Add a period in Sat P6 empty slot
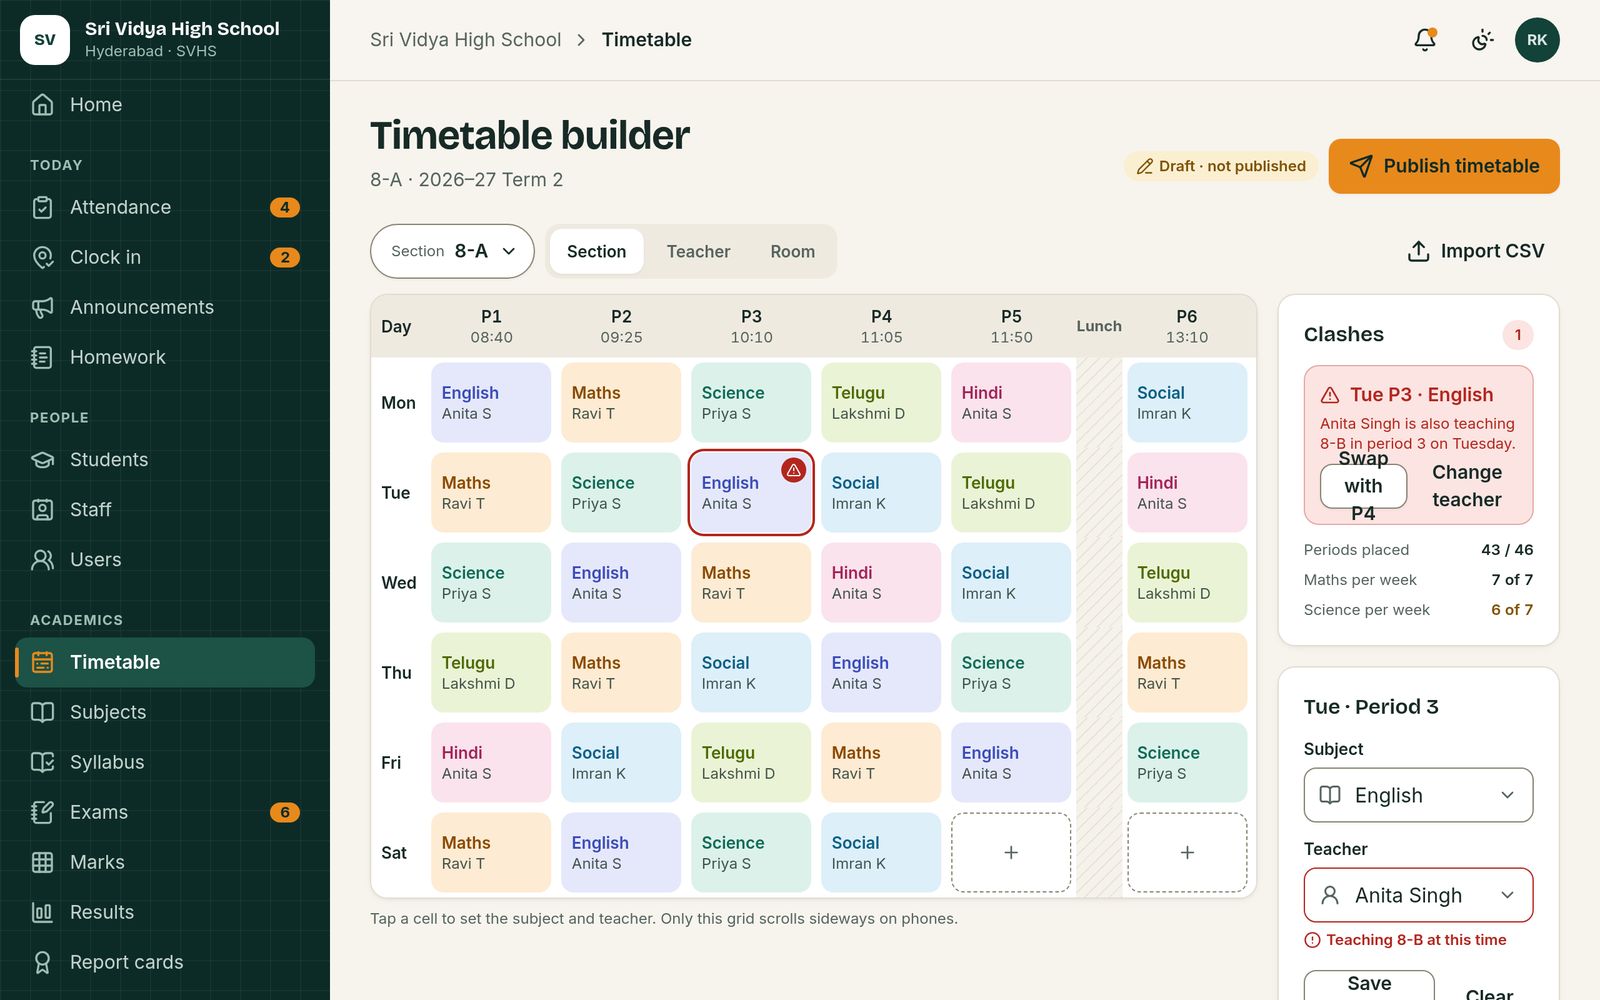1600x1000 pixels. tap(1187, 852)
